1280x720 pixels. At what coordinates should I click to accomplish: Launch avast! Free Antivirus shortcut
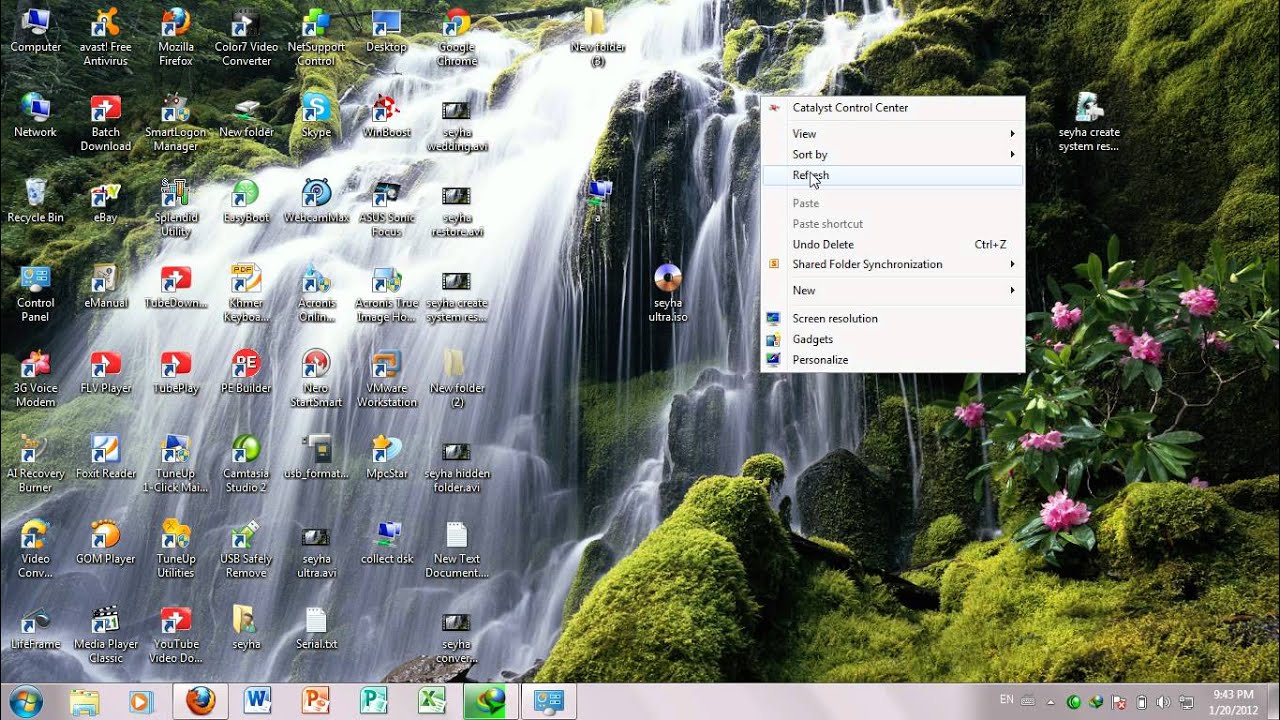click(x=105, y=37)
